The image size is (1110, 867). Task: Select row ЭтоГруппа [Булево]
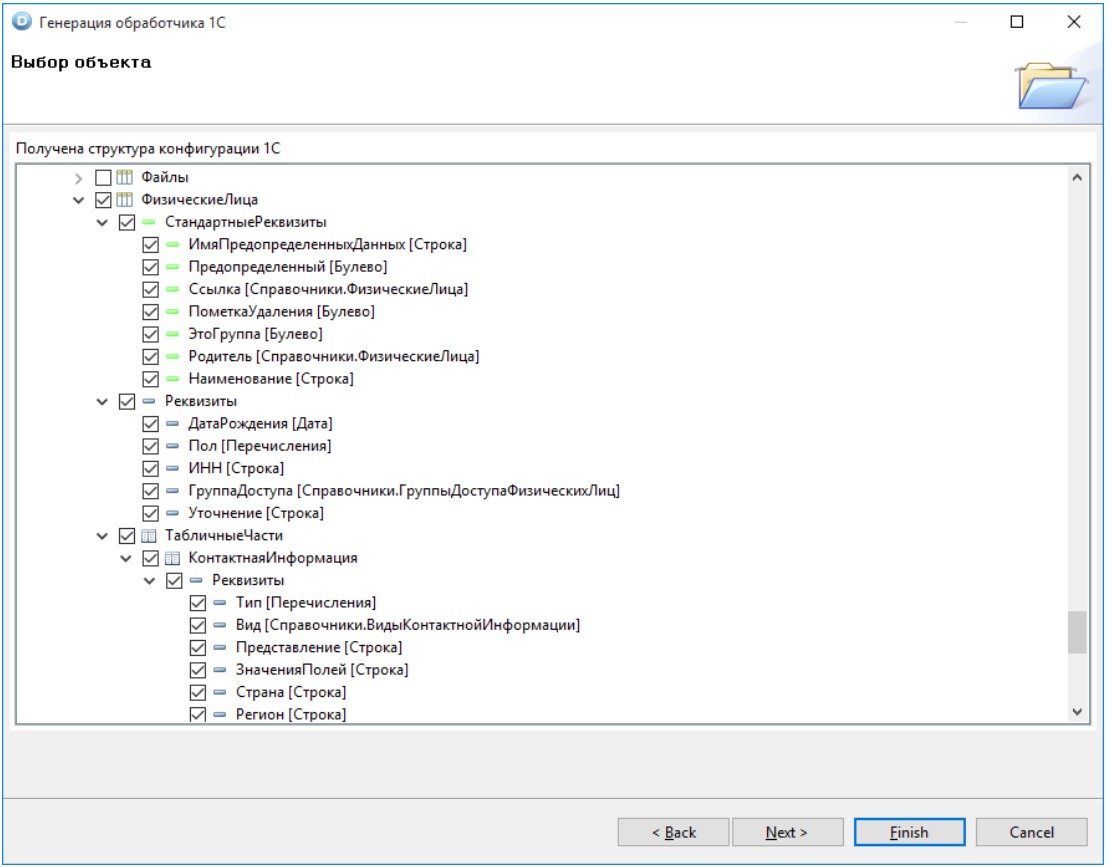[x=256, y=334]
